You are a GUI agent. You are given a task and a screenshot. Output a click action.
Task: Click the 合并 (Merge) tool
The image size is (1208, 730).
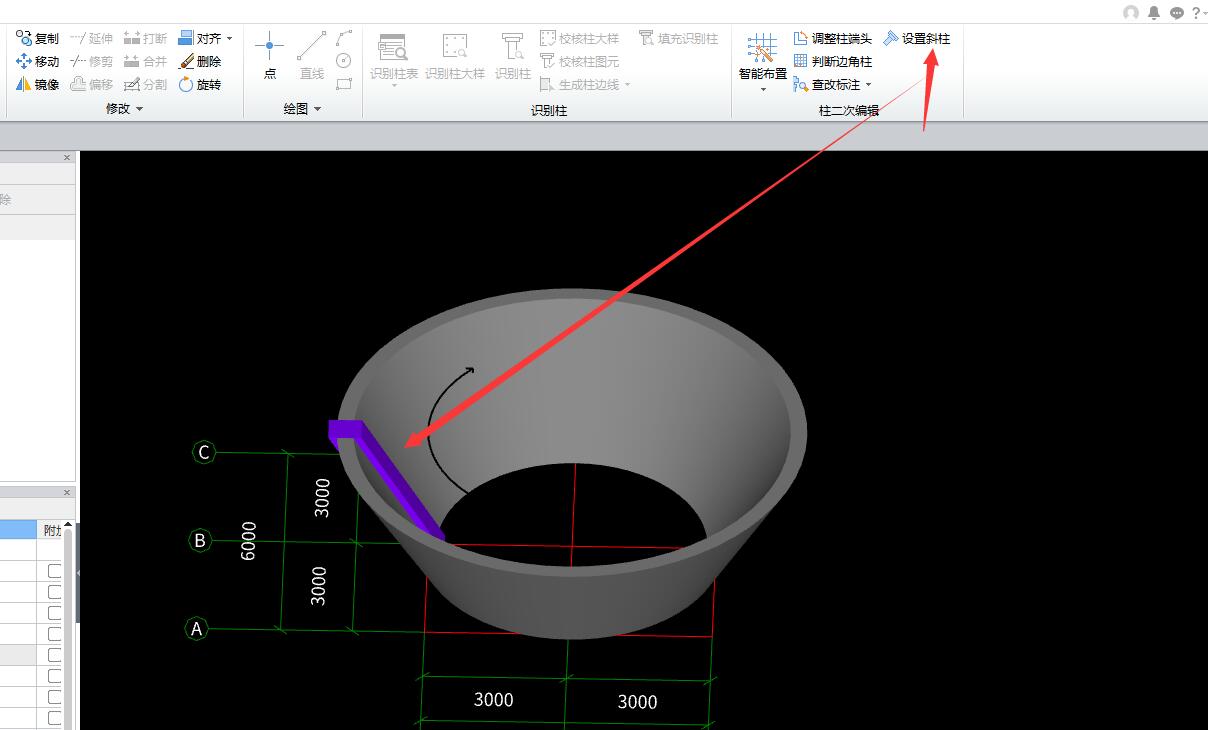click(146, 61)
